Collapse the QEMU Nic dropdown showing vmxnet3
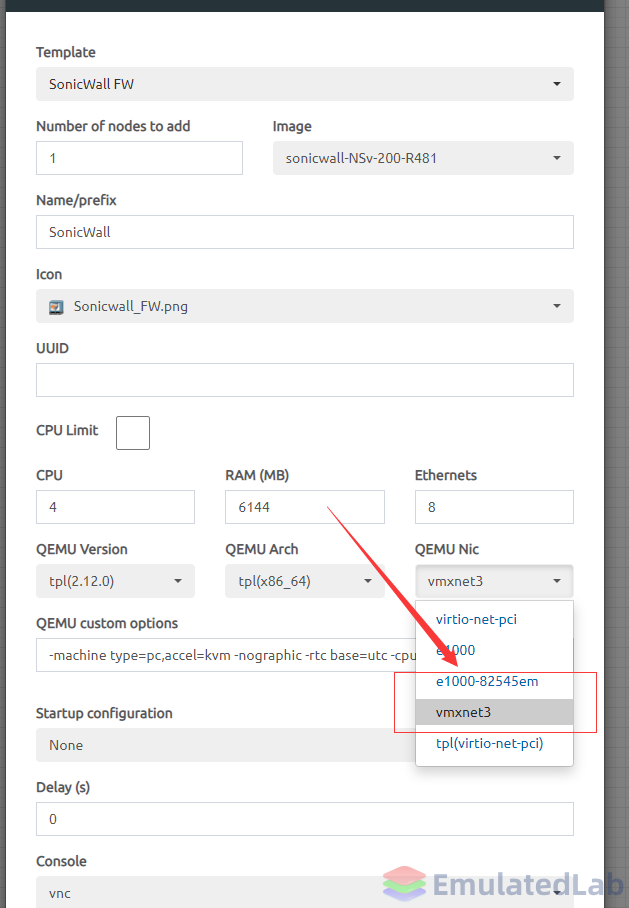 (x=494, y=581)
